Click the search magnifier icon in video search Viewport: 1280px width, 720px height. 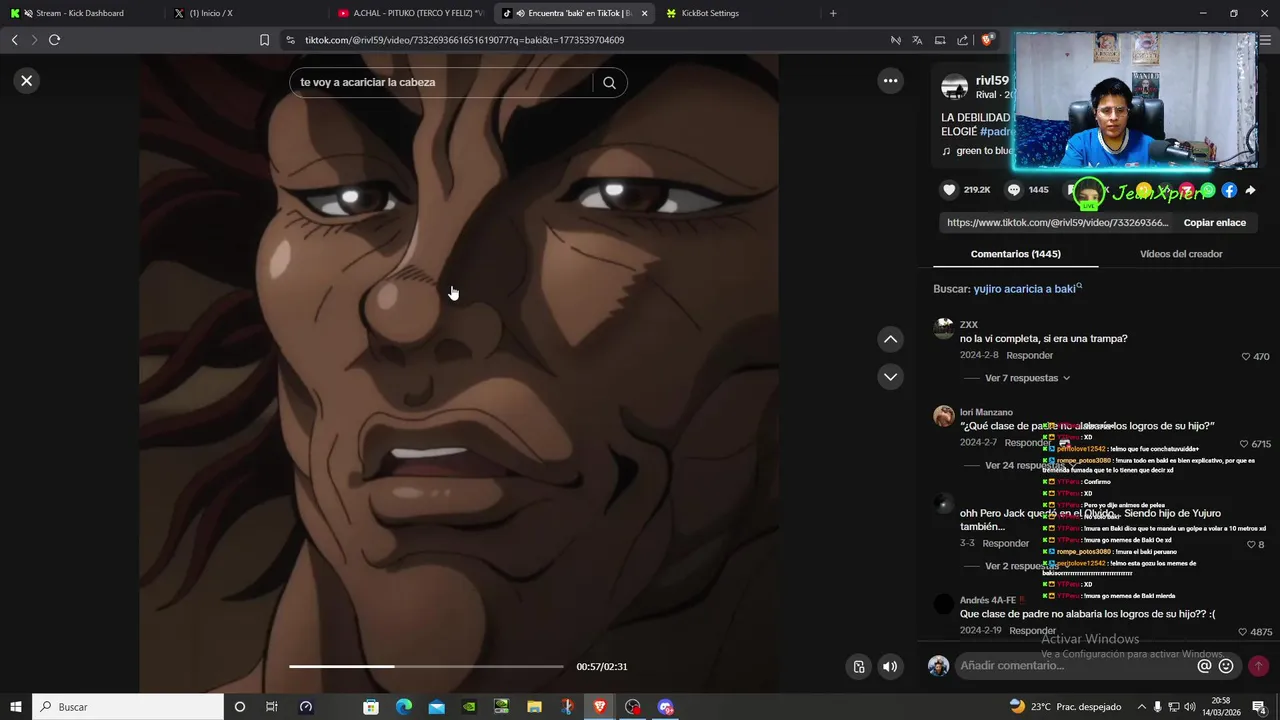609,83
